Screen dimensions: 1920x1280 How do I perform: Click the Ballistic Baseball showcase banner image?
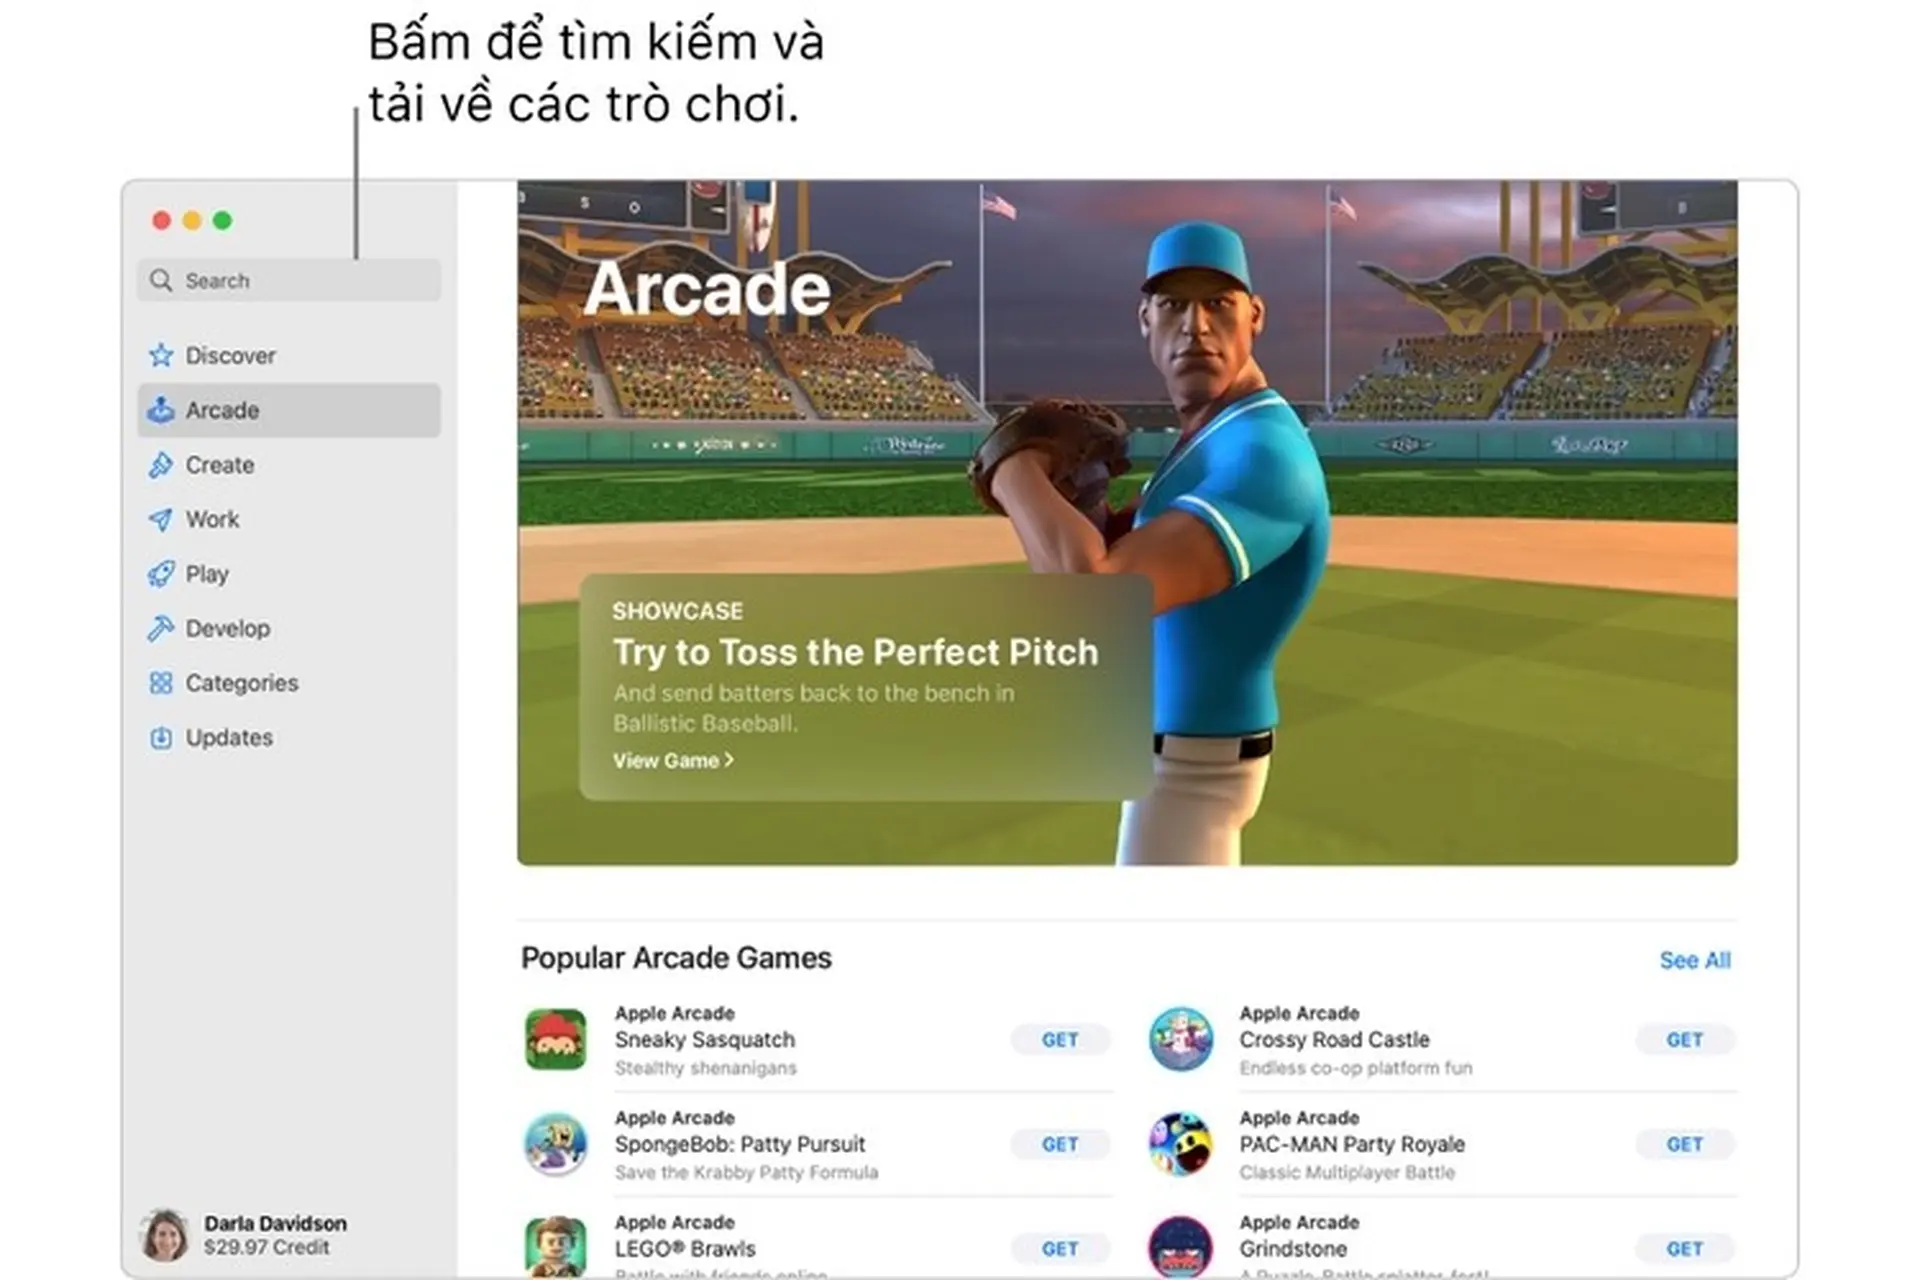tap(1127, 522)
